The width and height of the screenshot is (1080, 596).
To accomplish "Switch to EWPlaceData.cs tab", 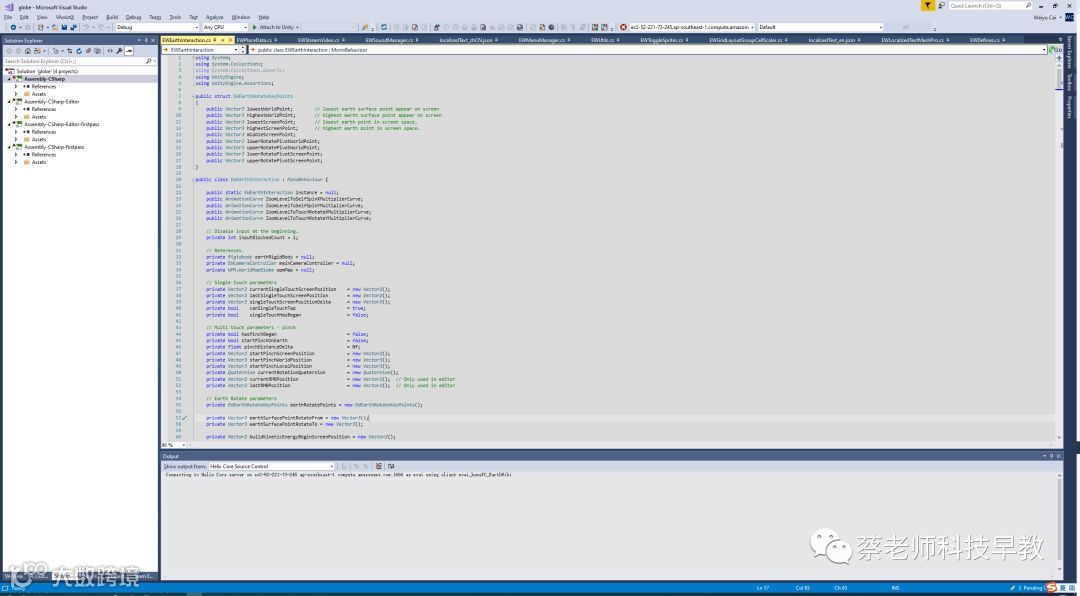I will click(x=254, y=40).
